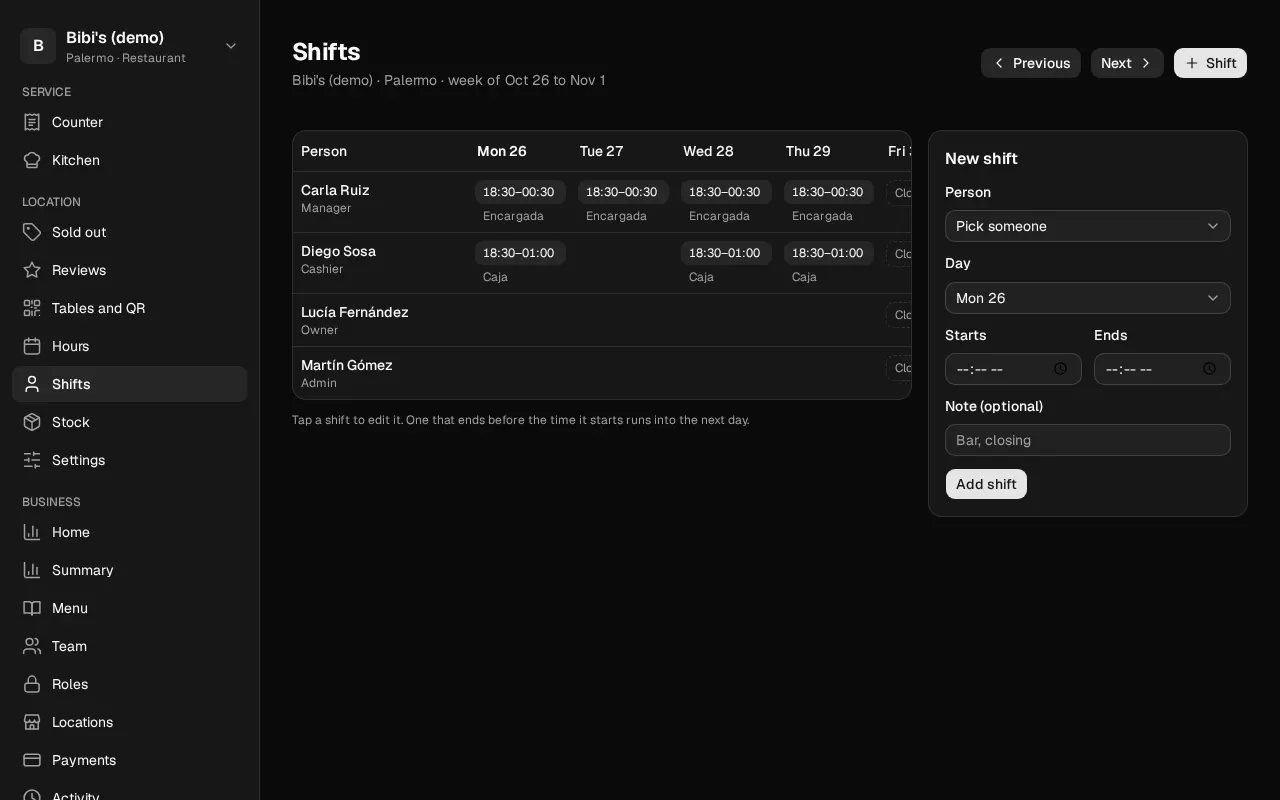Navigate to Summary in the sidebar
Screen dimensions: 1280x800
click(130, 570)
